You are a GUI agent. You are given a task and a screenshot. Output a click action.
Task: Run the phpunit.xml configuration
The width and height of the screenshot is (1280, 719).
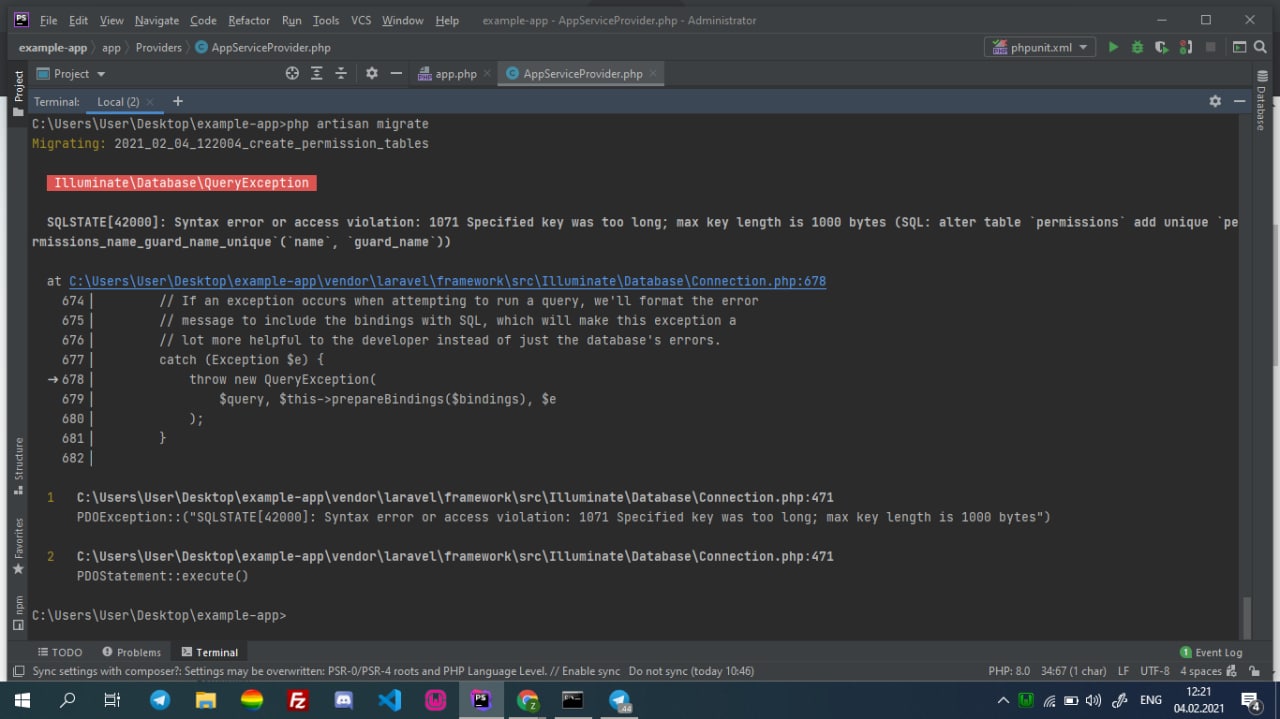pos(1113,47)
